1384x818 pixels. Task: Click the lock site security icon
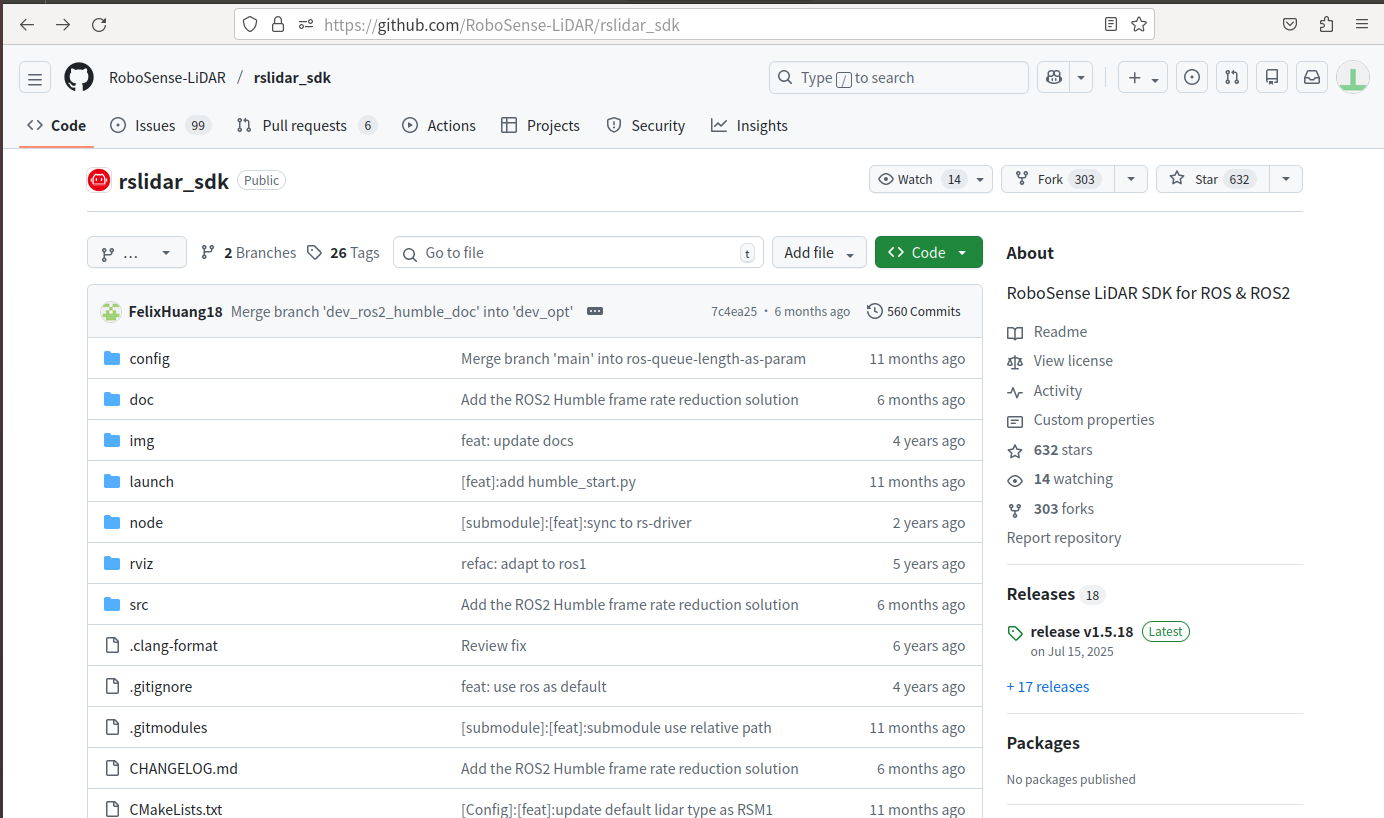pos(278,25)
